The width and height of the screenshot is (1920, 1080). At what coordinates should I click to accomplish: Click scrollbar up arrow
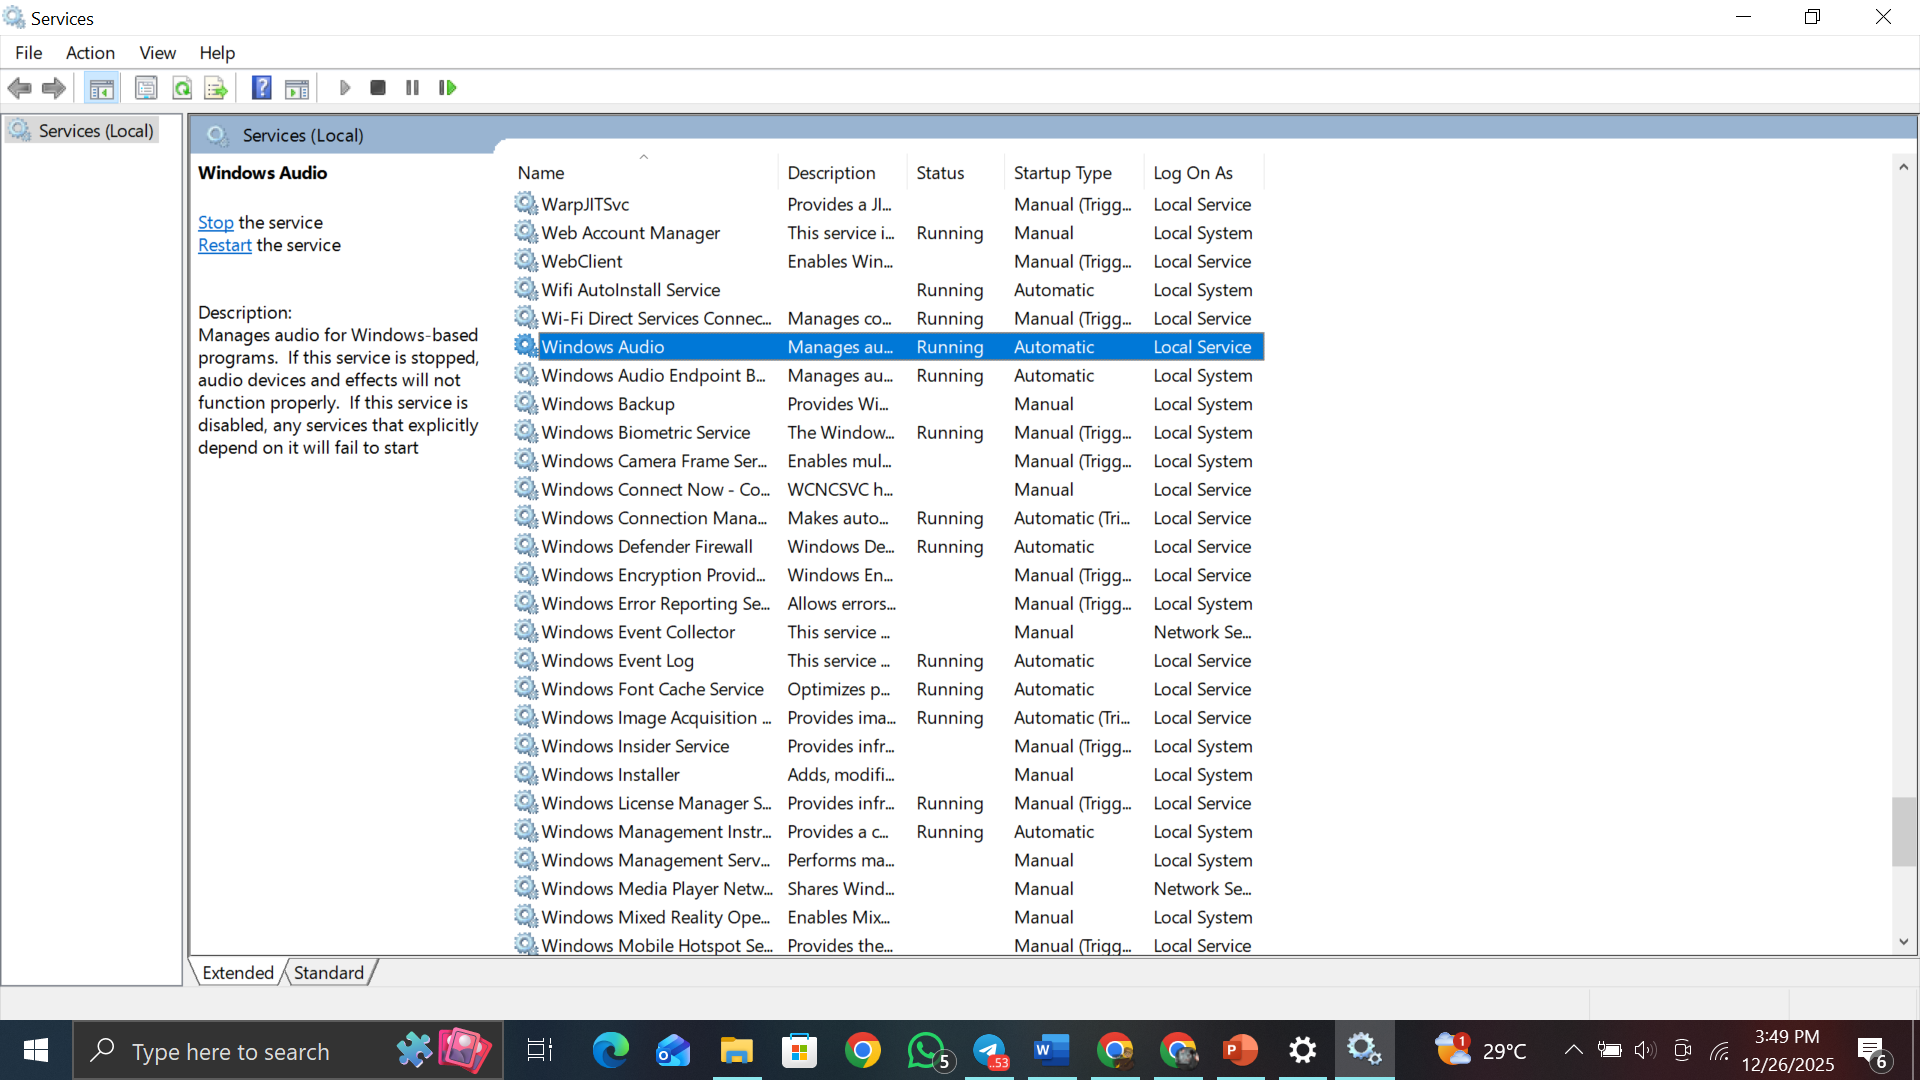coord(1904,167)
